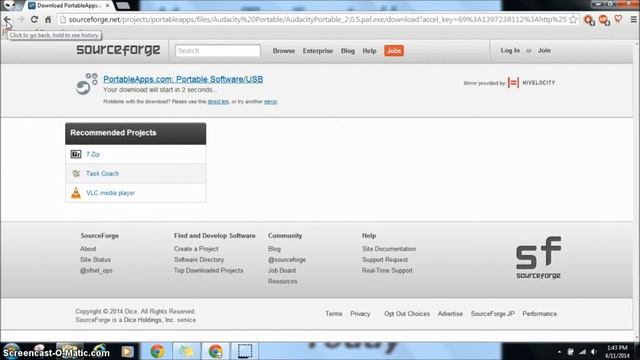
Task: Try another mirror link
Action: tap(270, 102)
